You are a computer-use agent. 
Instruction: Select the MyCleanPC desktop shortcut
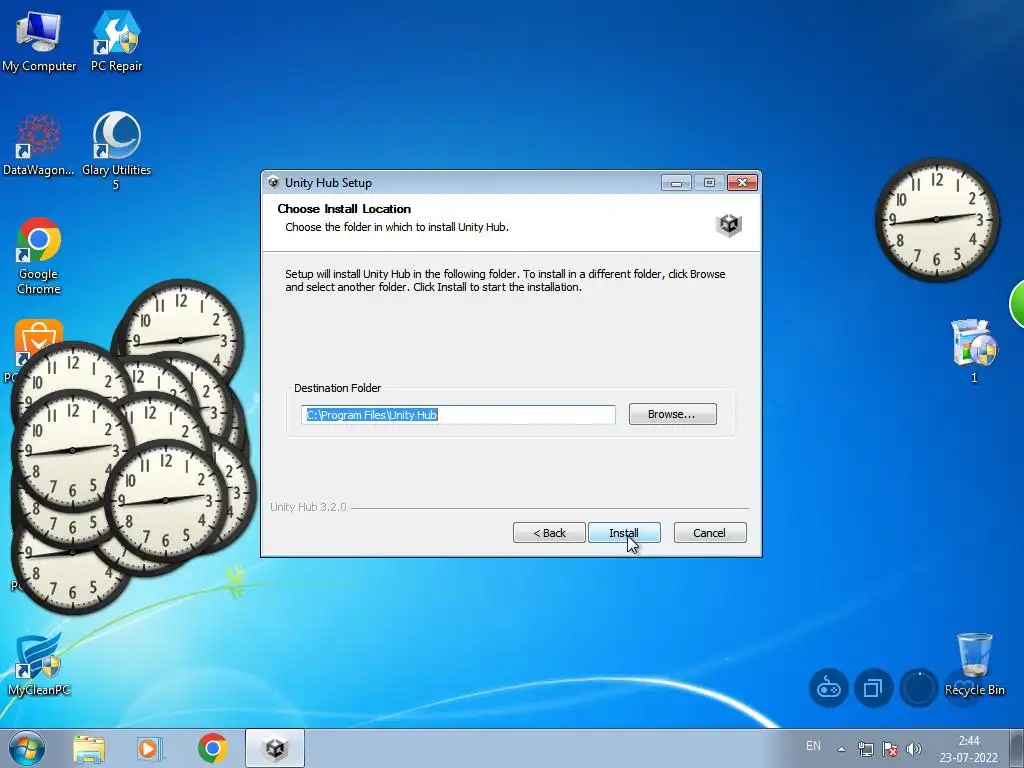pyautogui.click(x=39, y=665)
